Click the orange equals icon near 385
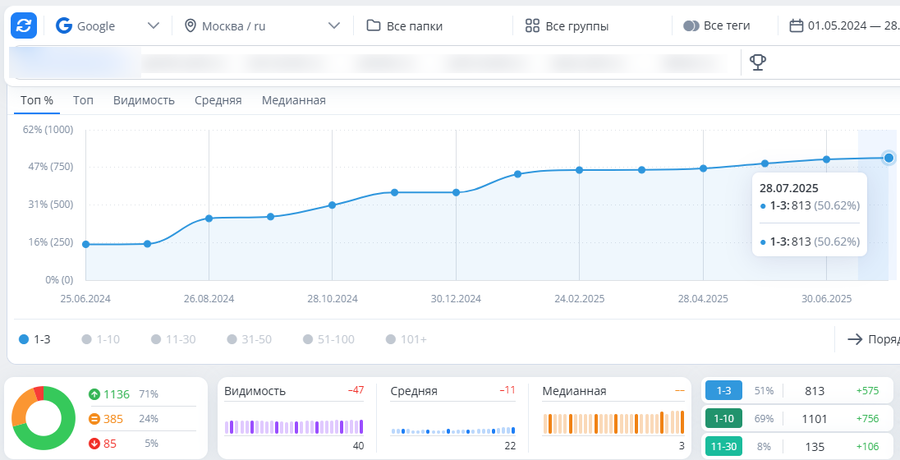This screenshot has width=900, height=460. coord(94,419)
